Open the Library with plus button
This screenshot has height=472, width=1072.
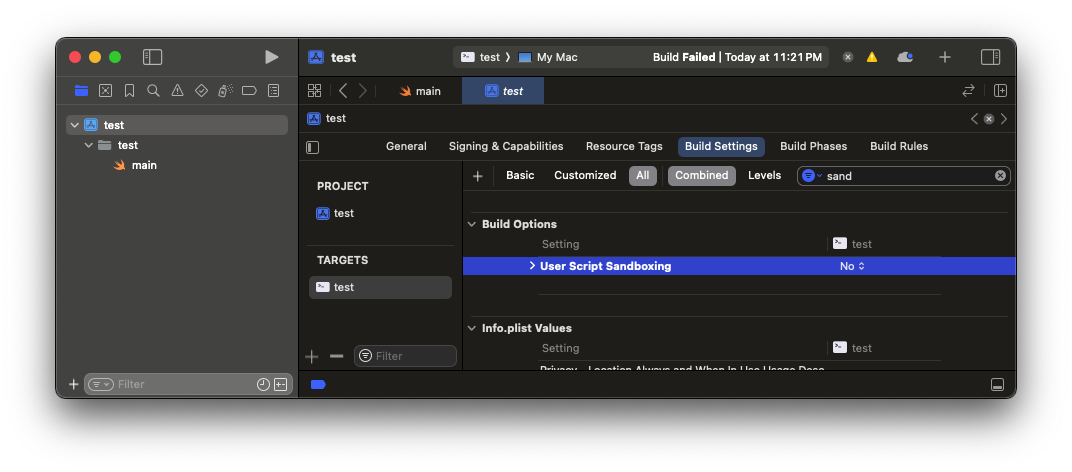click(945, 57)
